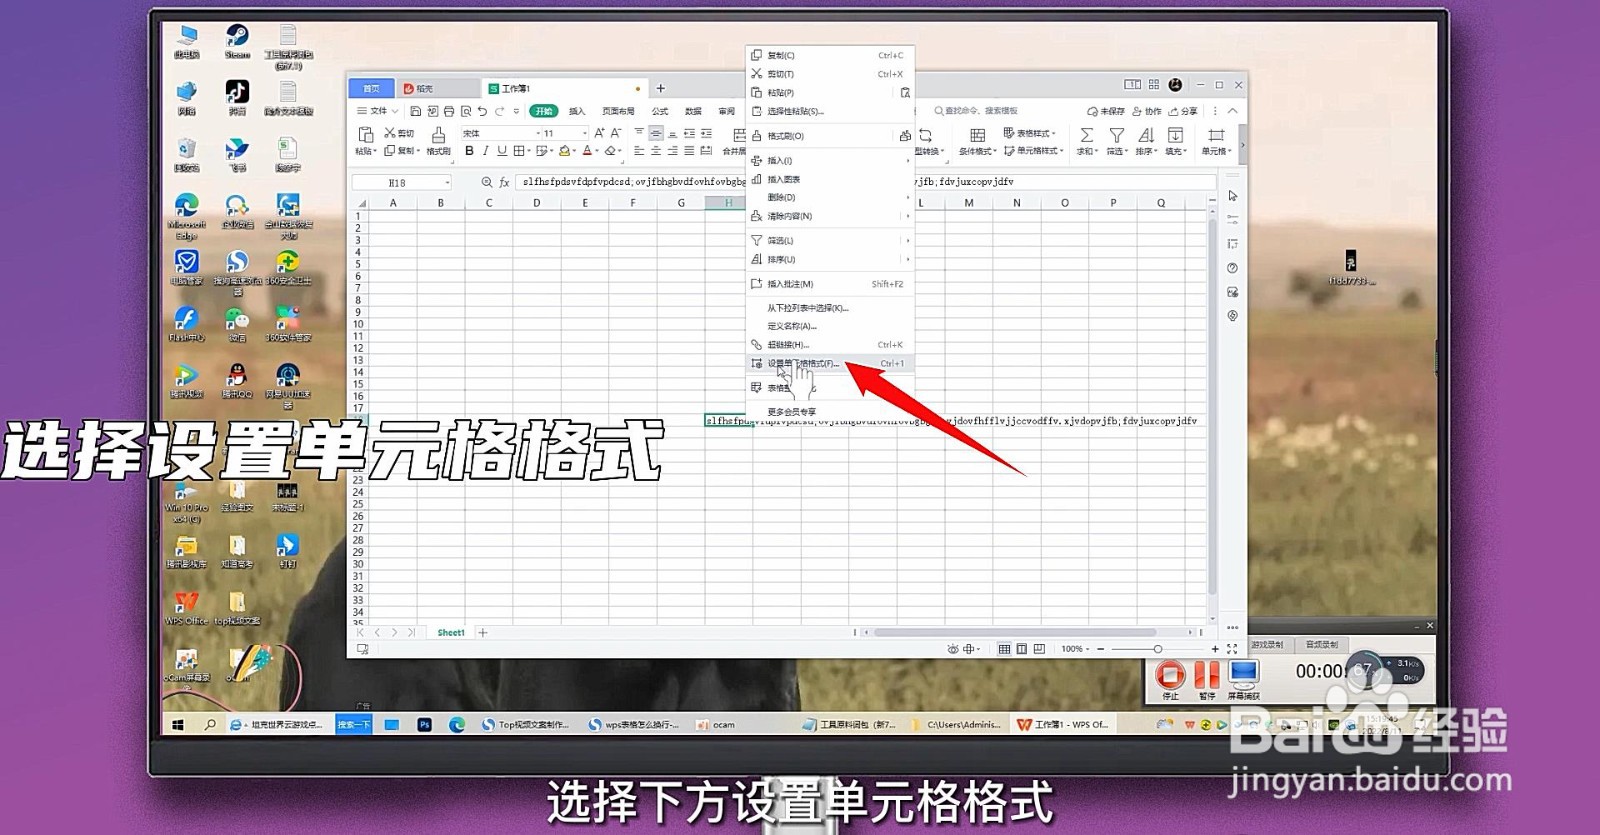Click the red font color button
This screenshot has width=1600, height=835.
(587, 151)
